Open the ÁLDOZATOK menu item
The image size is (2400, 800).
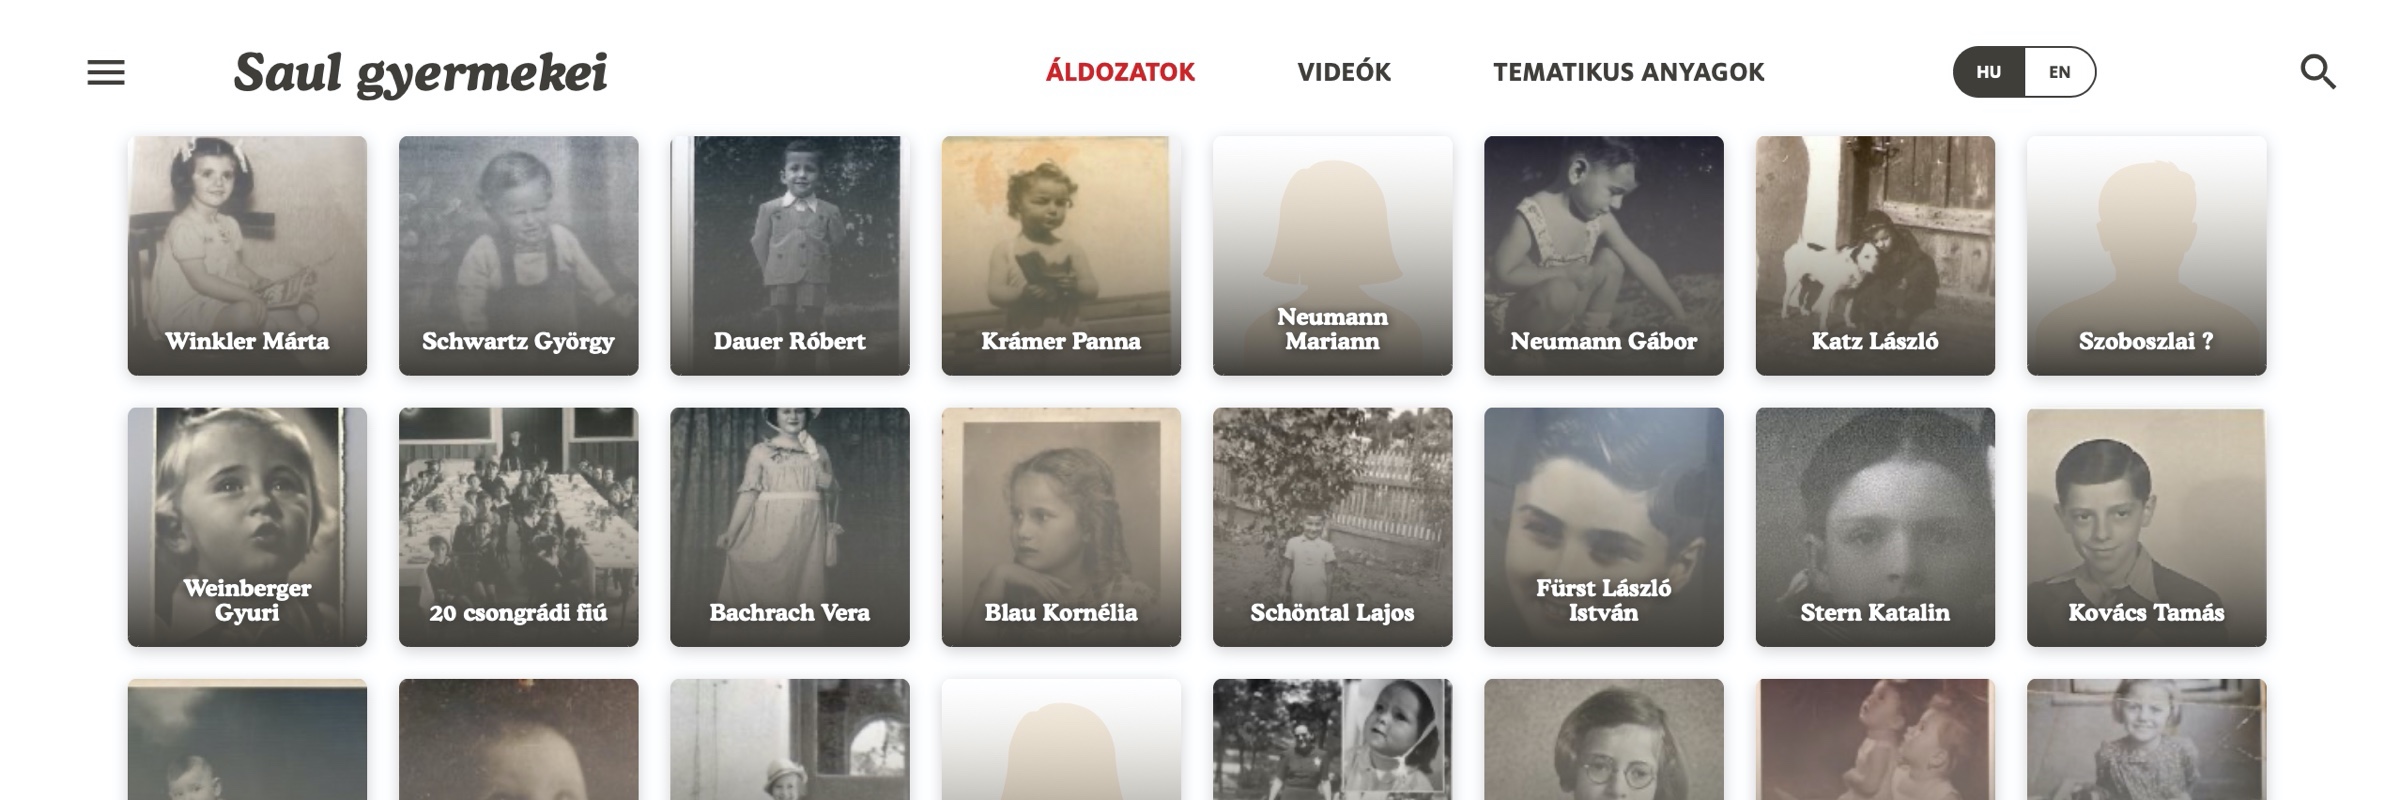click(1120, 72)
